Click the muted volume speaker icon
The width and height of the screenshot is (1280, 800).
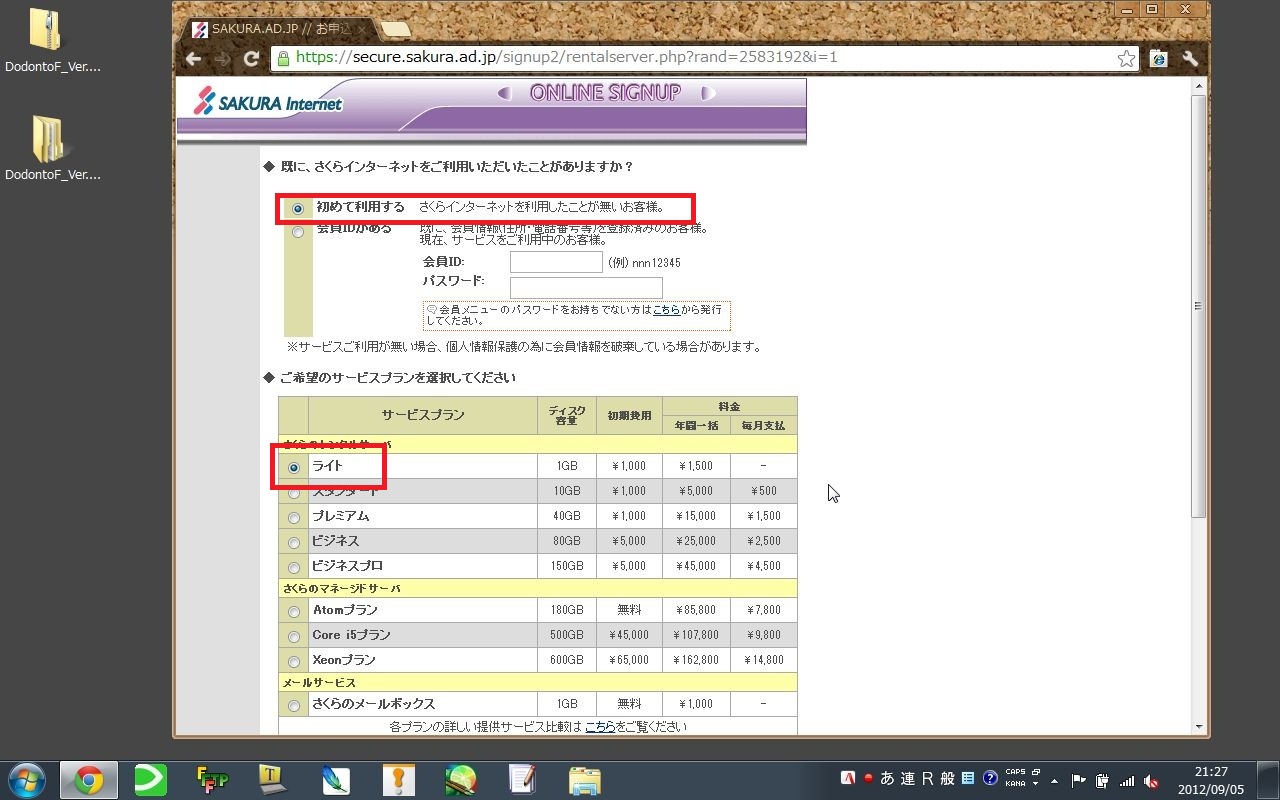1151,780
